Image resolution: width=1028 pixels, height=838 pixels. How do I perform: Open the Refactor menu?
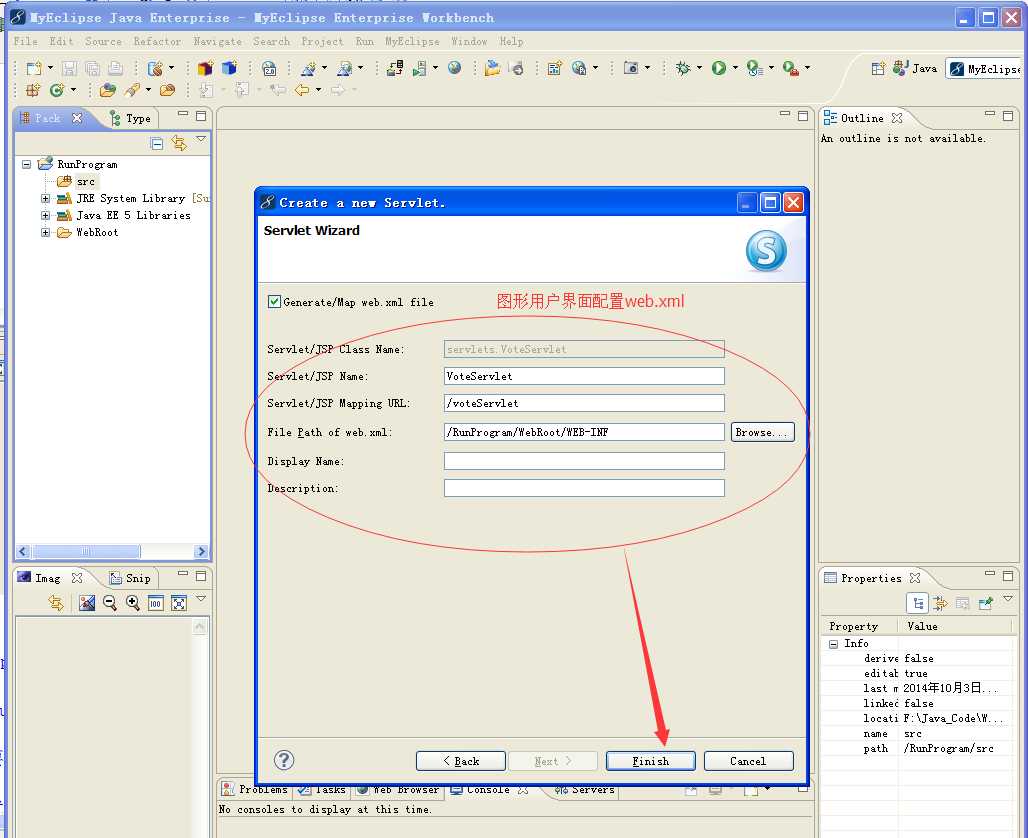pos(157,41)
